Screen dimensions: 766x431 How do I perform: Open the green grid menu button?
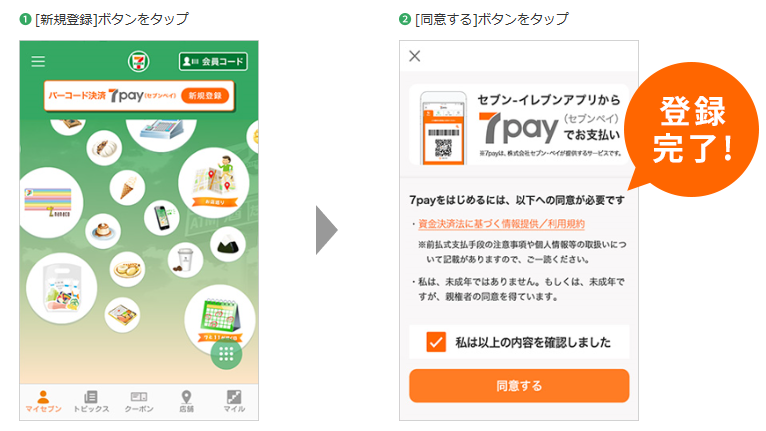tap(226, 354)
